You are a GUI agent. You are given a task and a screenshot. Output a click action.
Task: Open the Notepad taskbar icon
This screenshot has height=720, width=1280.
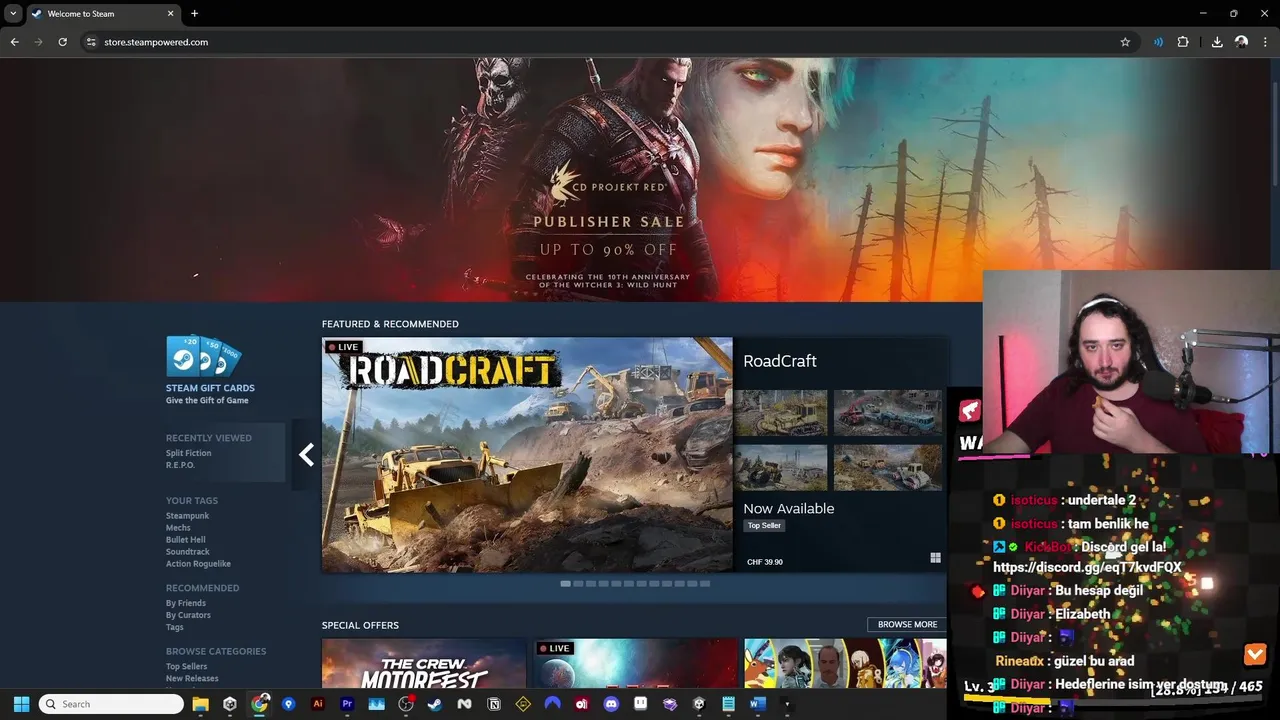(728, 704)
